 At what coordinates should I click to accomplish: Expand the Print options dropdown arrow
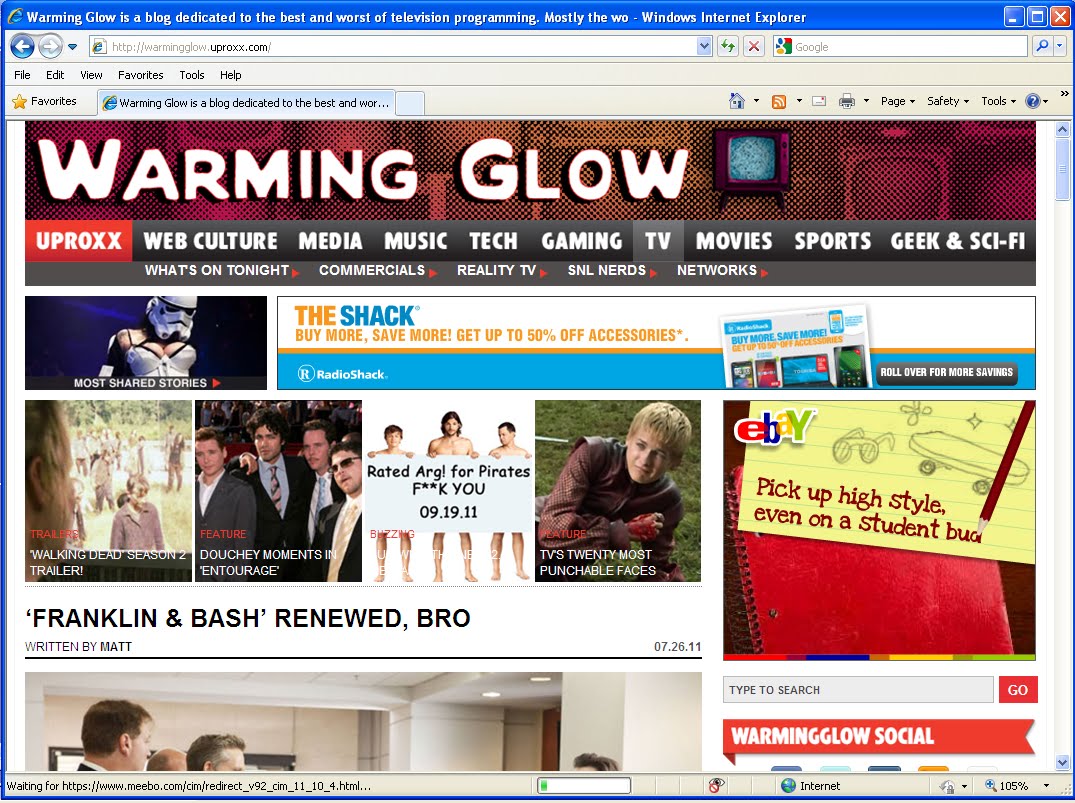866,101
